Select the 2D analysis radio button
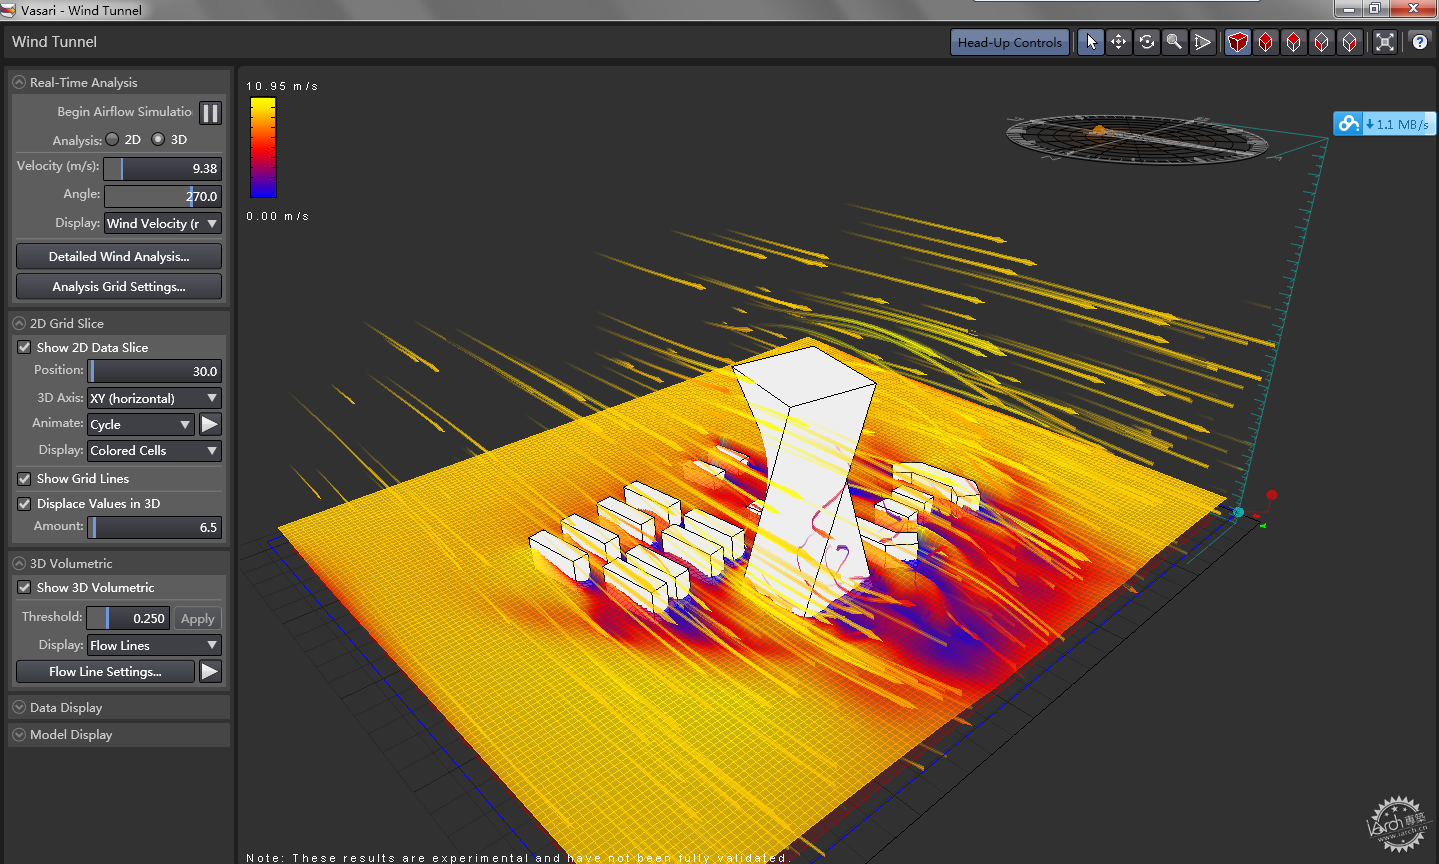The height and width of the screenshot is (864, 1439). (x=112, y=139)
